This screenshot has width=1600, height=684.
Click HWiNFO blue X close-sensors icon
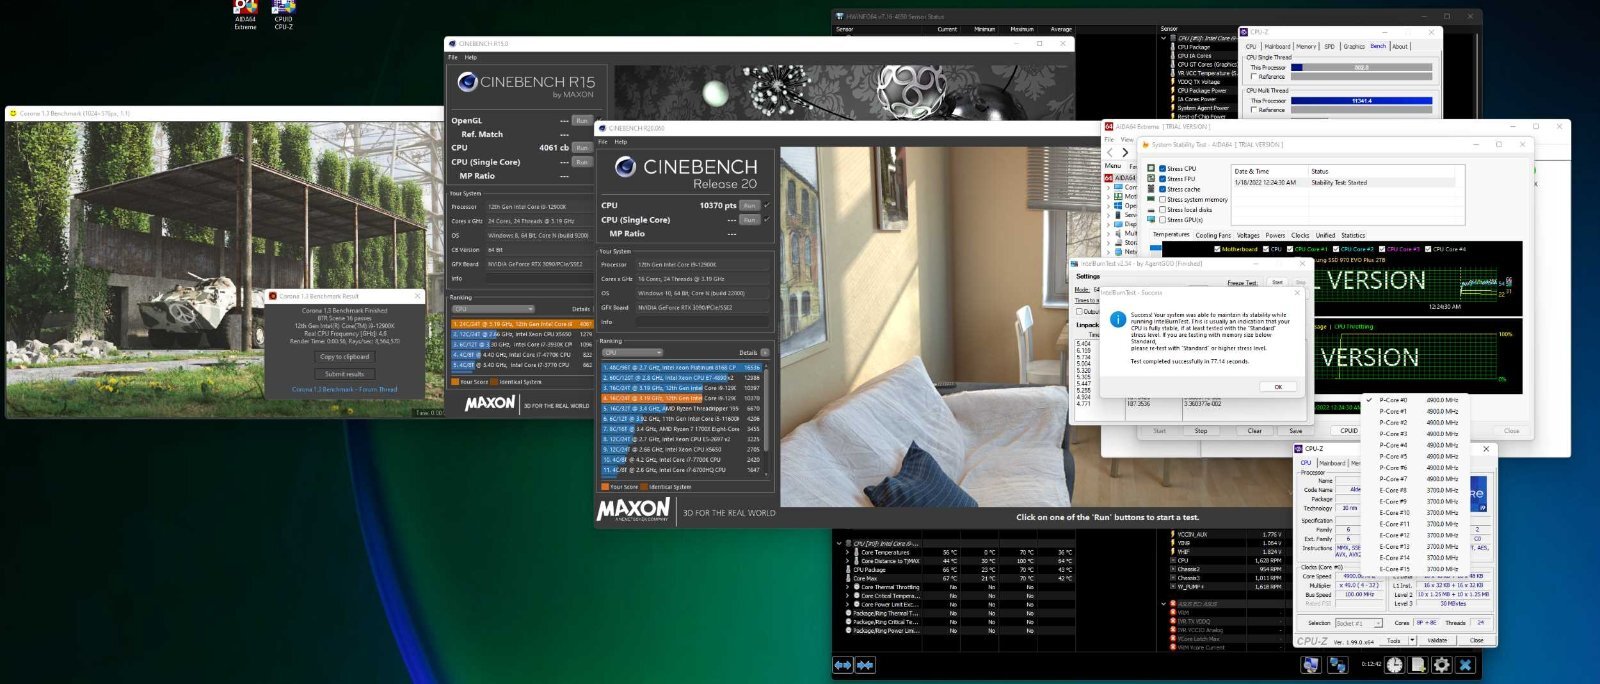pyautogui.click(x=1466, y=665)
